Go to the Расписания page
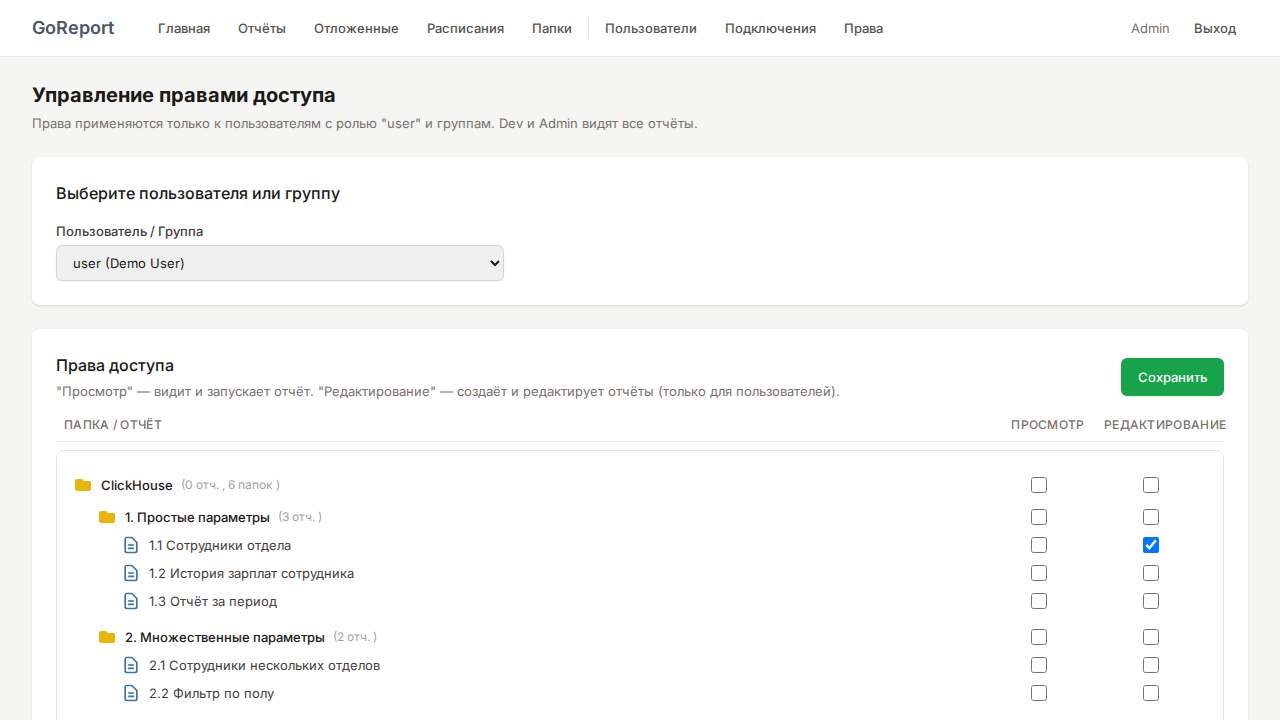The width and height of the screenshot is (1280, 720). click(465, 28)
